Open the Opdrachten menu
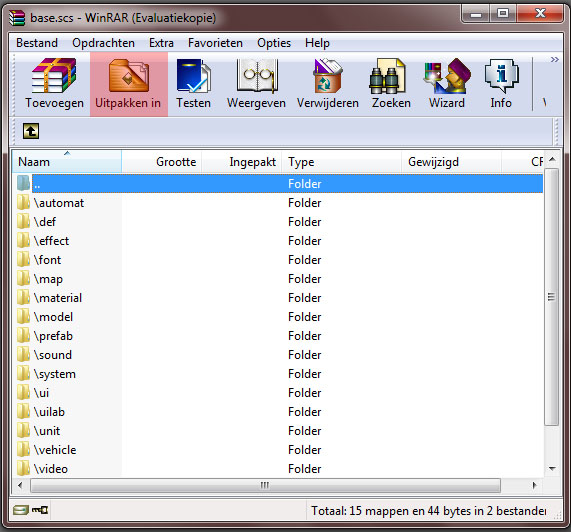This screenshot has height=532, width=571. [x=103, y=43]
